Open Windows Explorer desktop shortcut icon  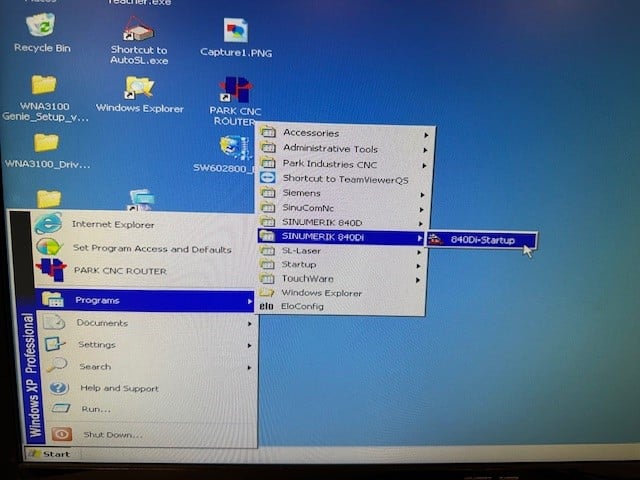pyautogui.click(x=139, y=87)
